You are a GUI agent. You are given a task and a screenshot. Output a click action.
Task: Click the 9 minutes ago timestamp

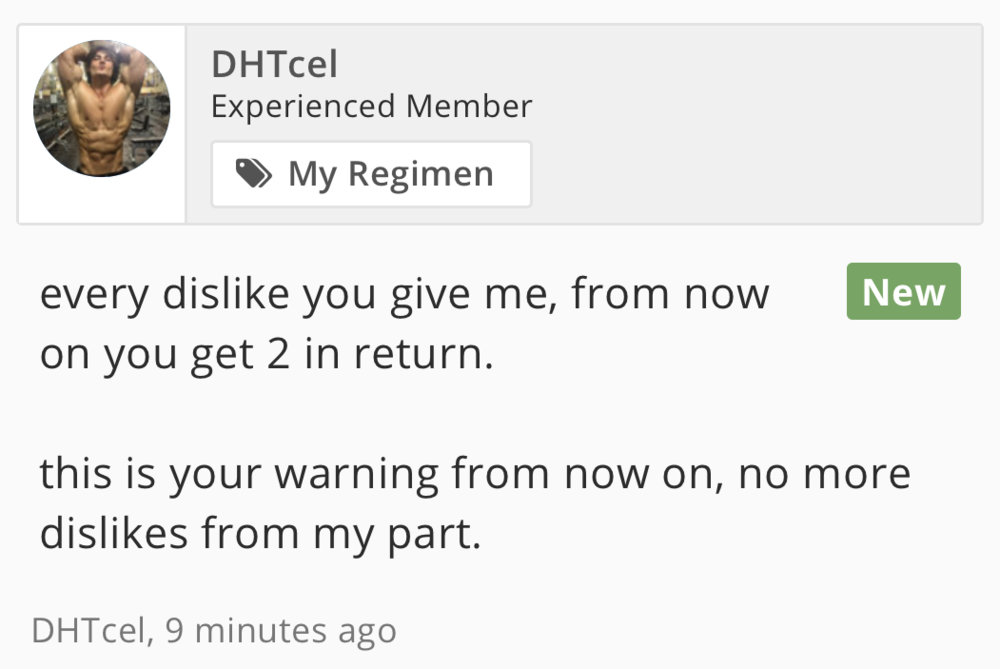[281, 630]
